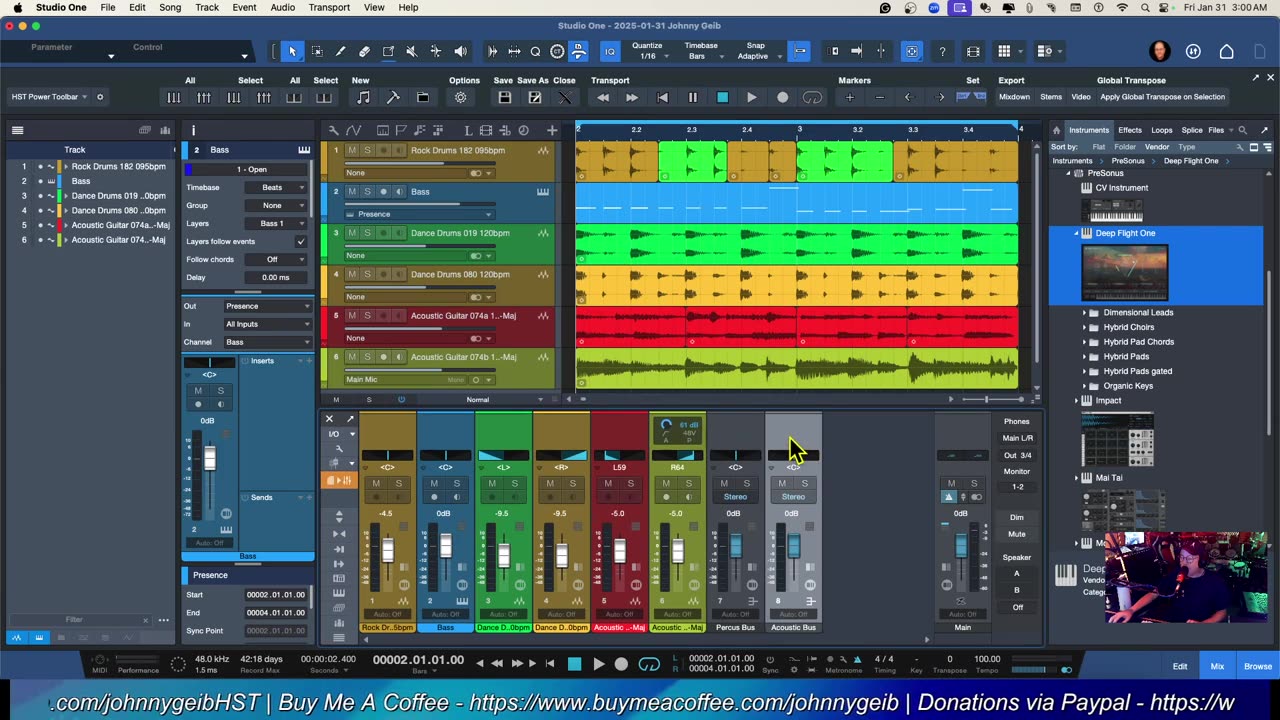This screenshot has width=1280, height=720.
Task: Toggle Dim in the monitor section
Action: coord(1016,517)
